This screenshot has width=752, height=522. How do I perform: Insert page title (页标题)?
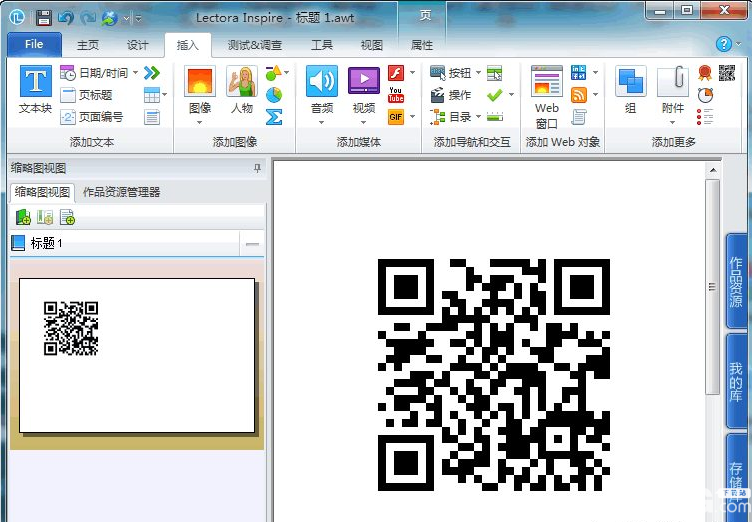pyautogui.click(x=86, y=95)
